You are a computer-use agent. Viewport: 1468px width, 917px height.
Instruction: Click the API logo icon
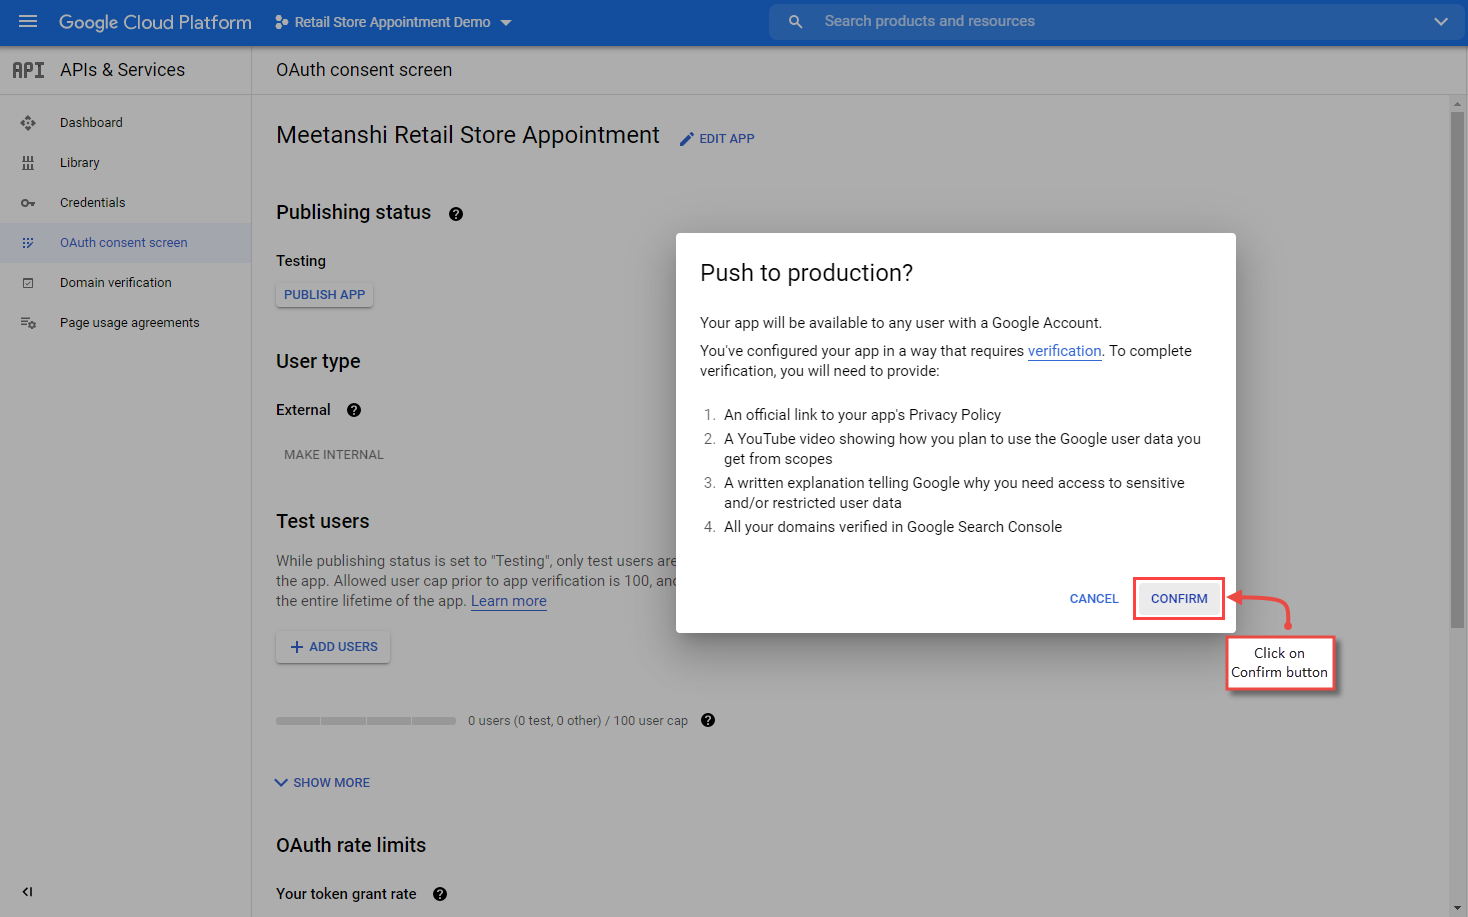[28, 70]
